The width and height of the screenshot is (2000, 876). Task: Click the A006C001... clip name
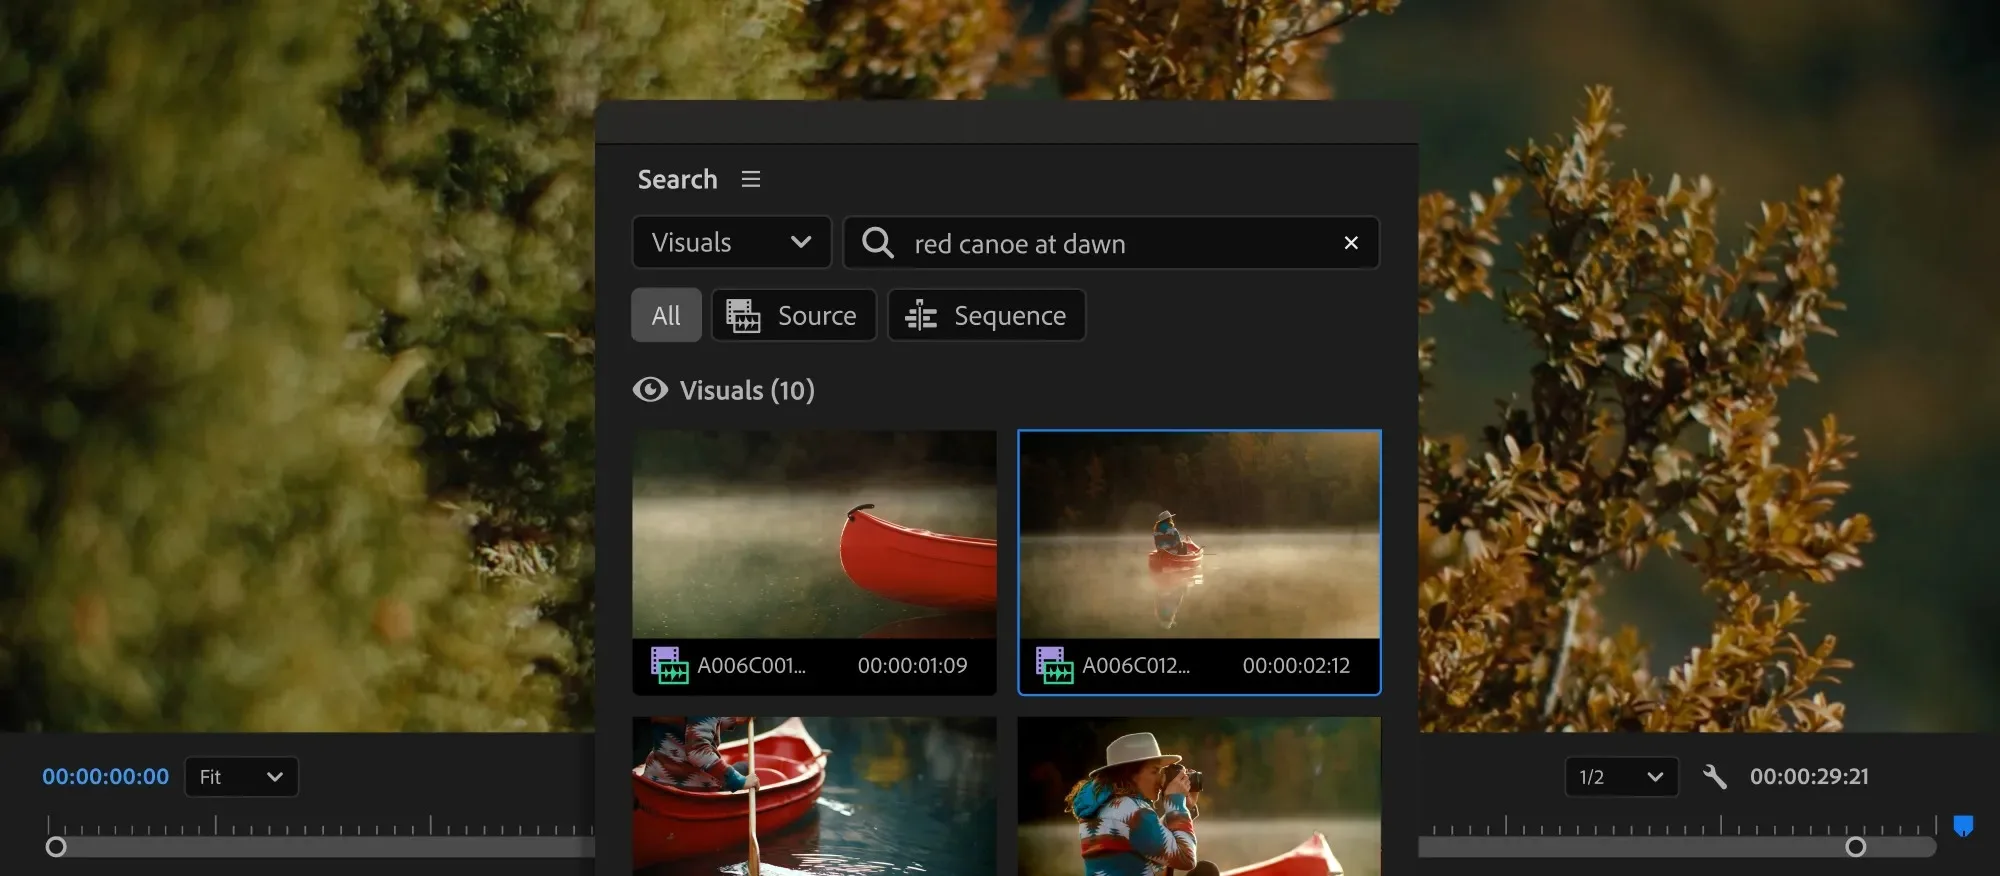[x=751, y=665]
